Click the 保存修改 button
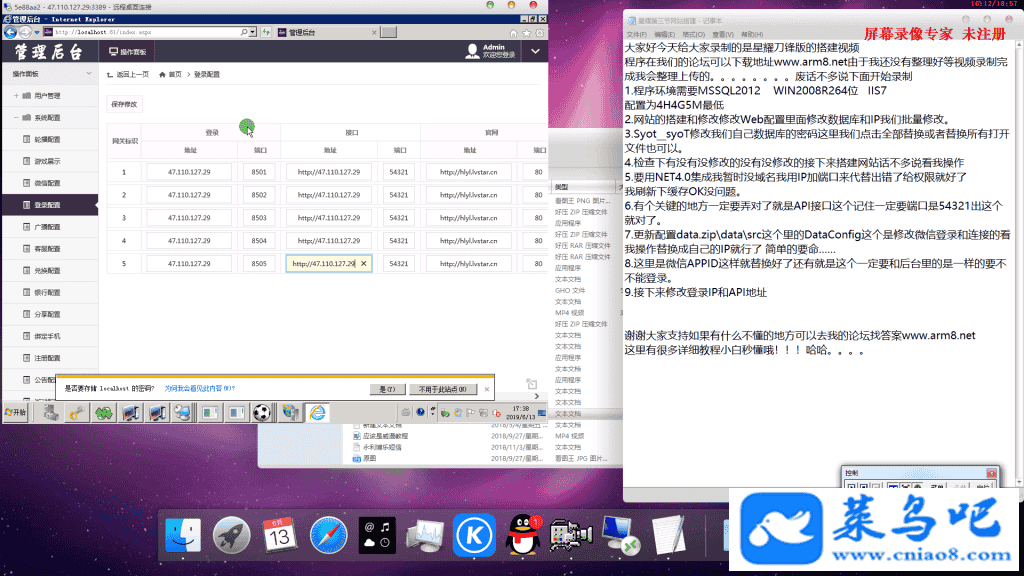This screenshot has height=576, width=1024. pyautogui.click(x=125, y=104)
